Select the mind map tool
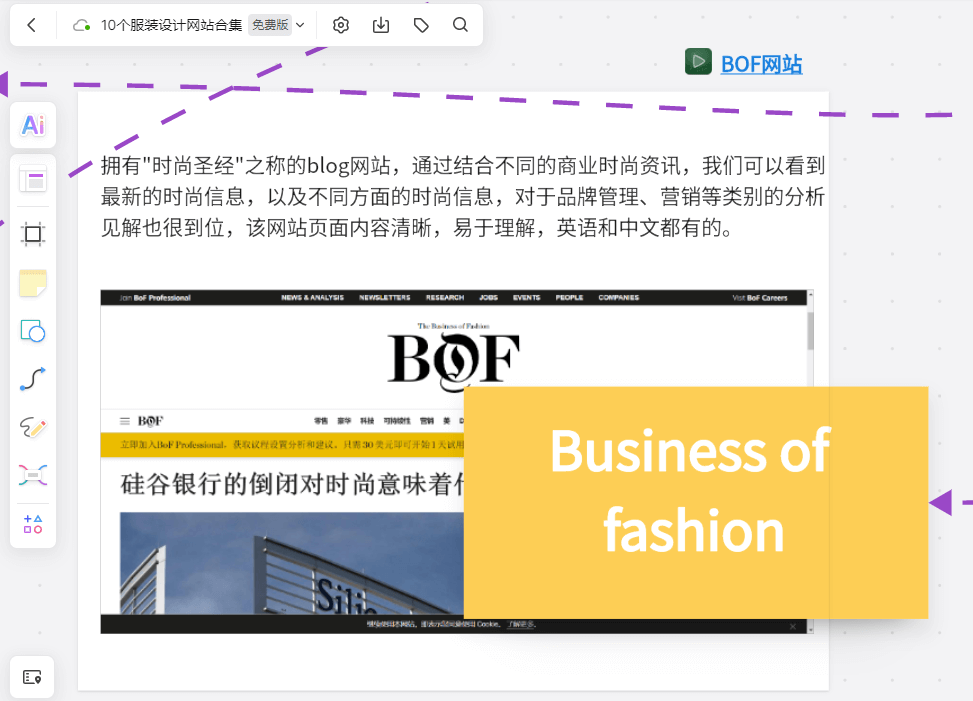 (33, 475)
